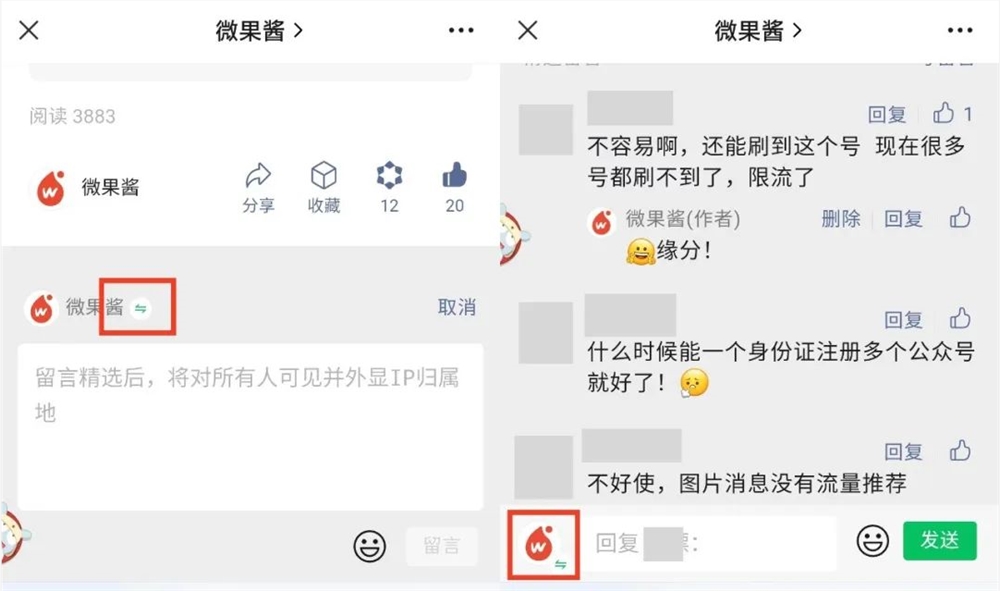
Task: Click 删除 on the author's reply
Action: click(841, 219)
